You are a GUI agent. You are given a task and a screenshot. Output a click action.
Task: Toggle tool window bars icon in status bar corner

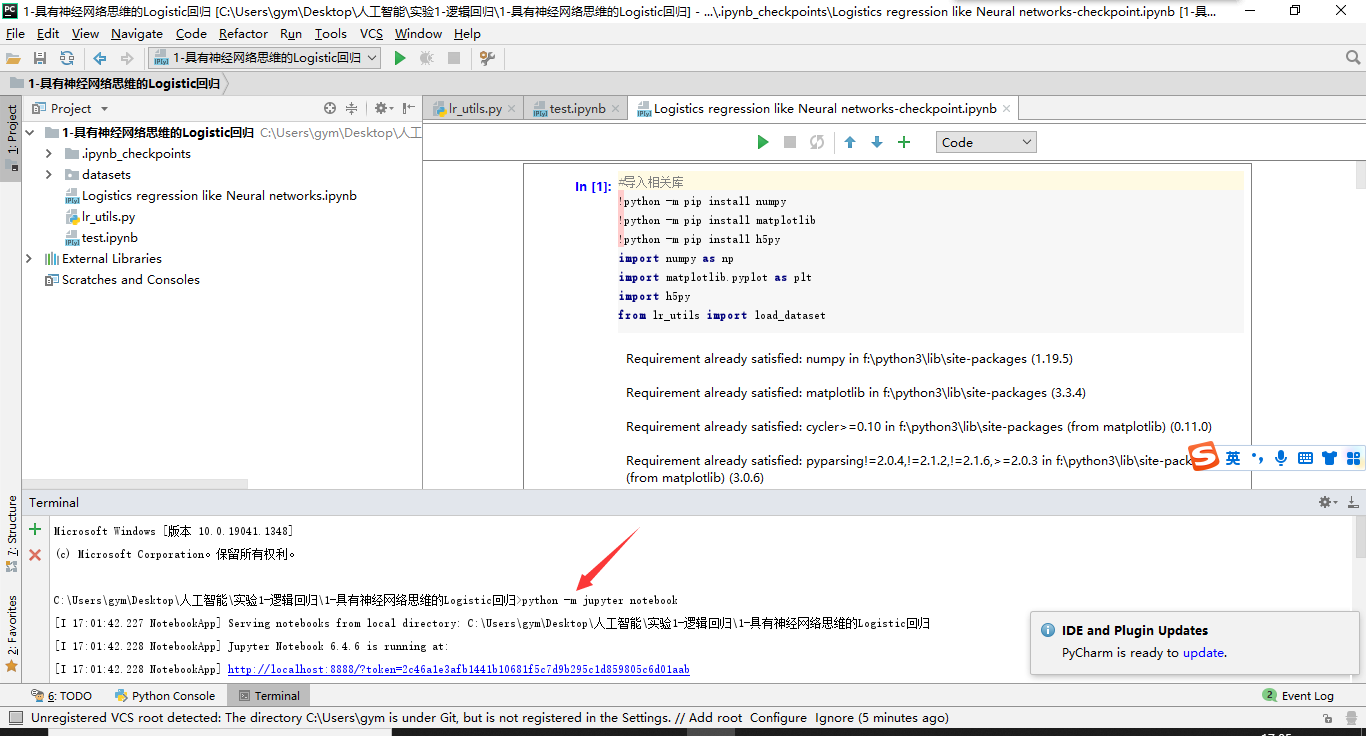[15, 717]
